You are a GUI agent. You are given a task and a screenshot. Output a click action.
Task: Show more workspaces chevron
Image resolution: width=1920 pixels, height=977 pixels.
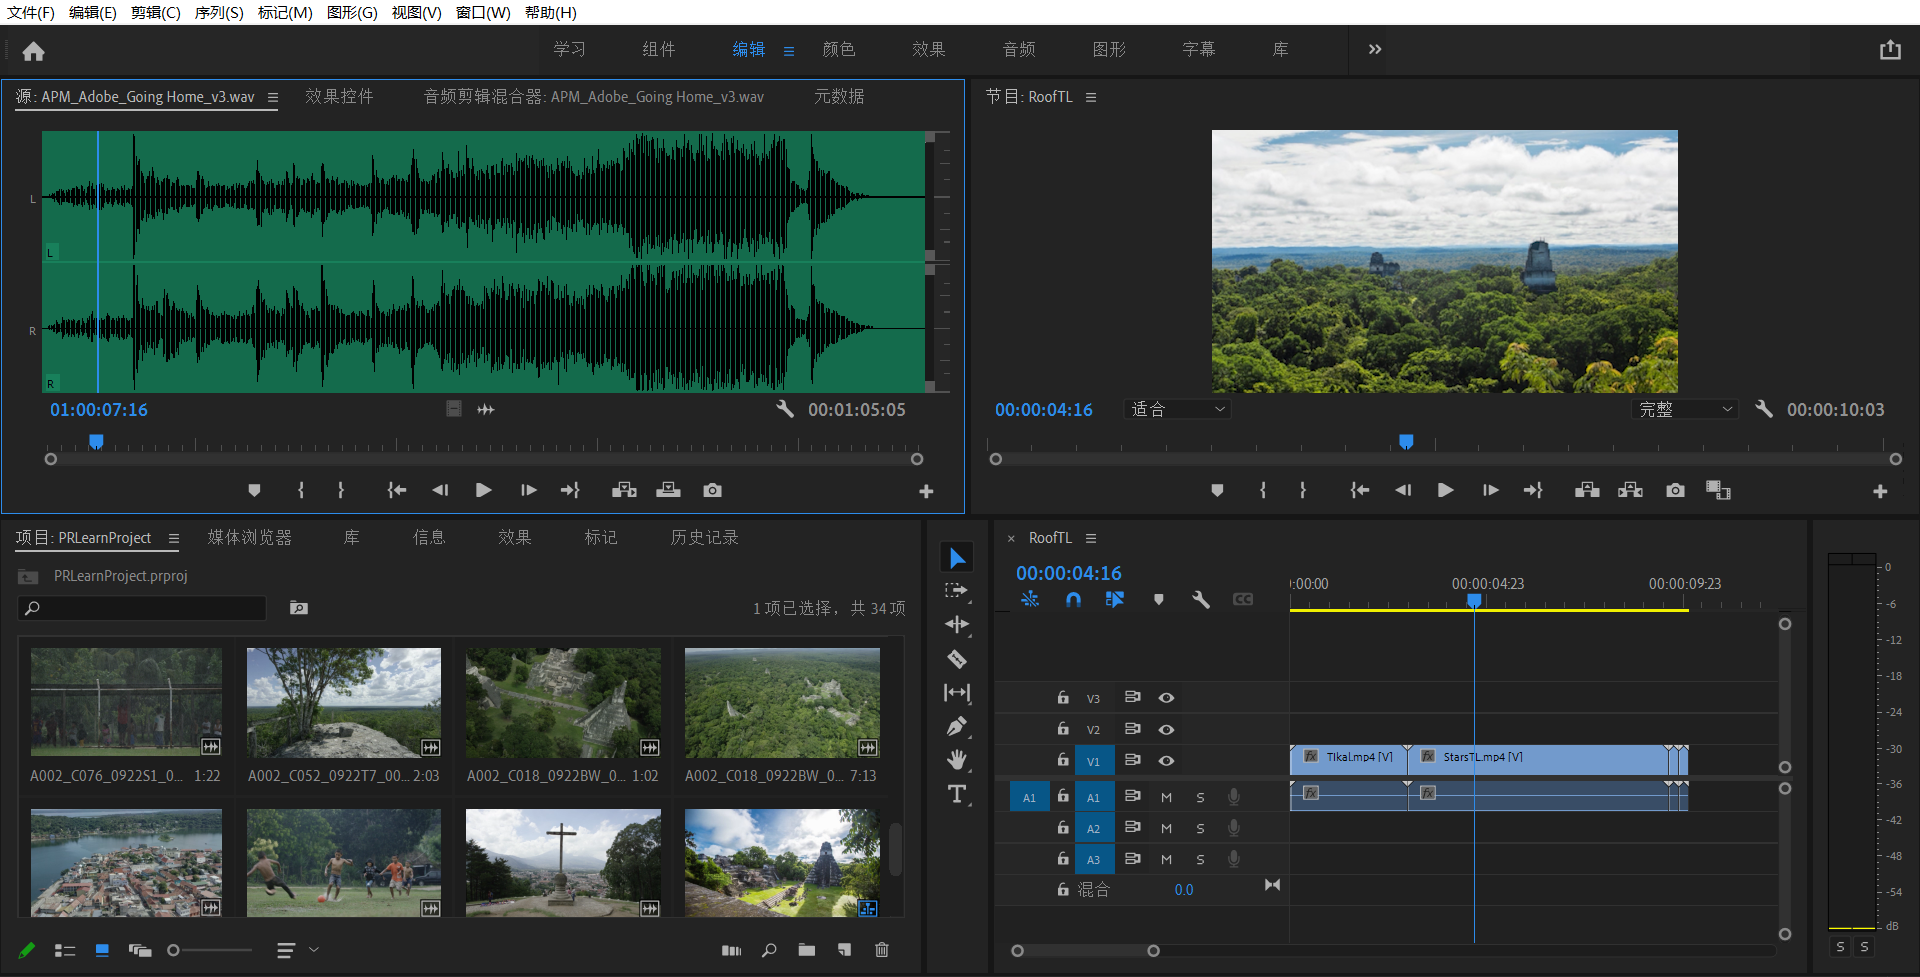(x=1375, y=49)
